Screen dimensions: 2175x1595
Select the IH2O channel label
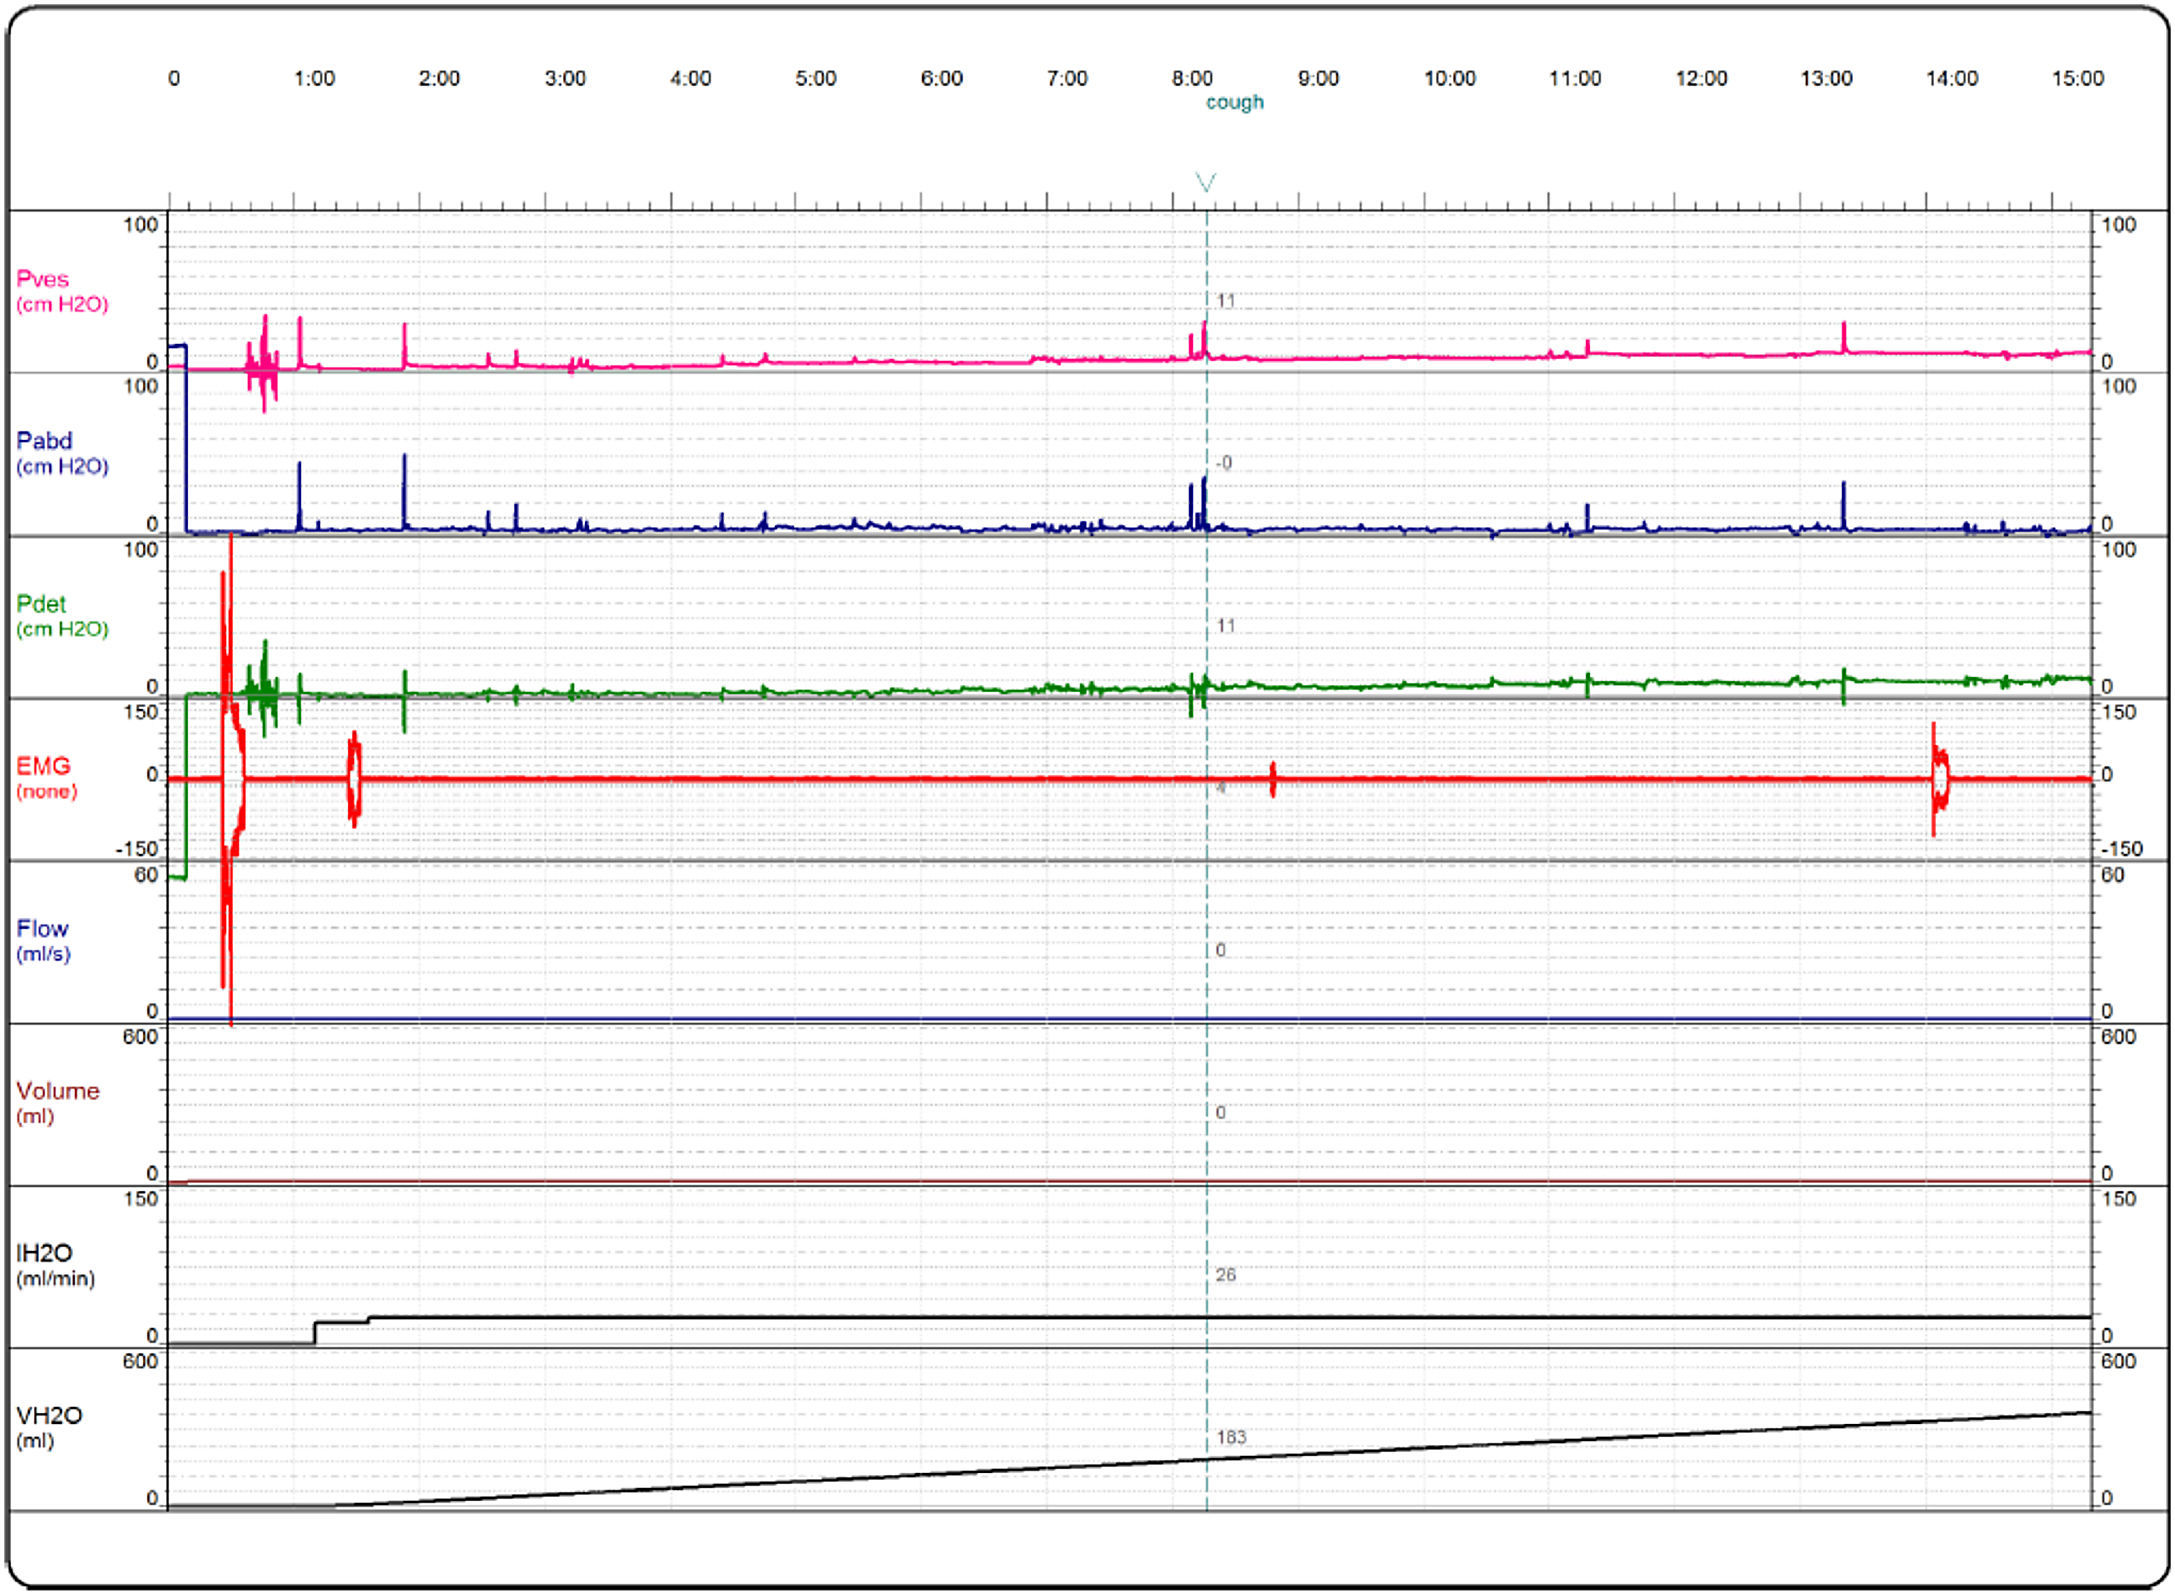[44, 1253]
